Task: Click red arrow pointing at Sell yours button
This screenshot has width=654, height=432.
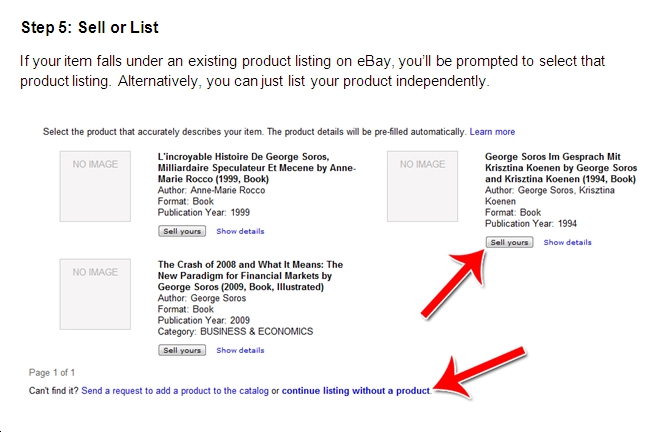Action: coord(454,284)
